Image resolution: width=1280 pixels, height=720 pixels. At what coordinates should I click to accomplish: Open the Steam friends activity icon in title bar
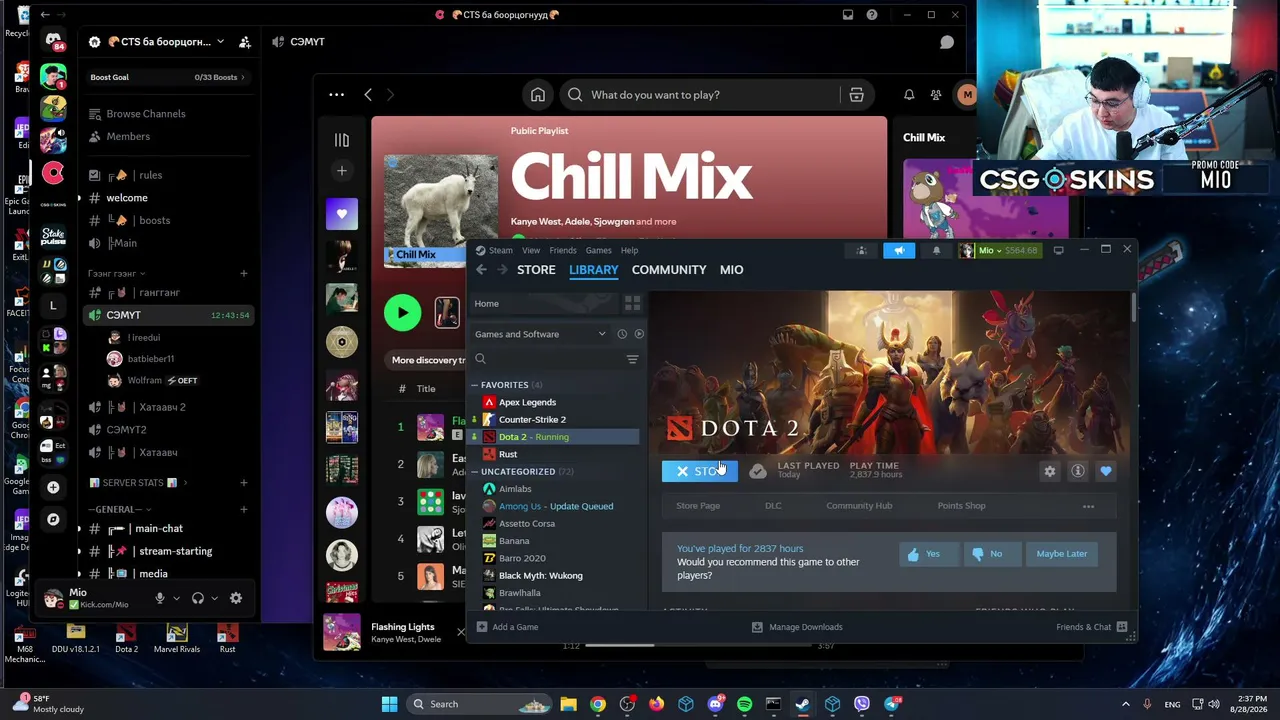click(x=861, y=250)
